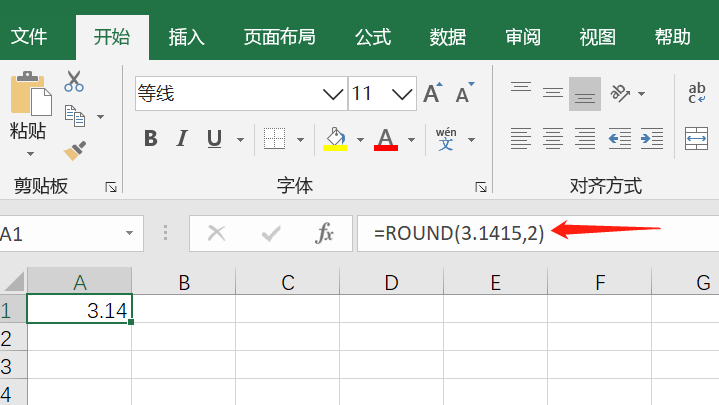Align text right
Image resolution: width=719 pixels, height=405 pixels.
click(585, 139)
